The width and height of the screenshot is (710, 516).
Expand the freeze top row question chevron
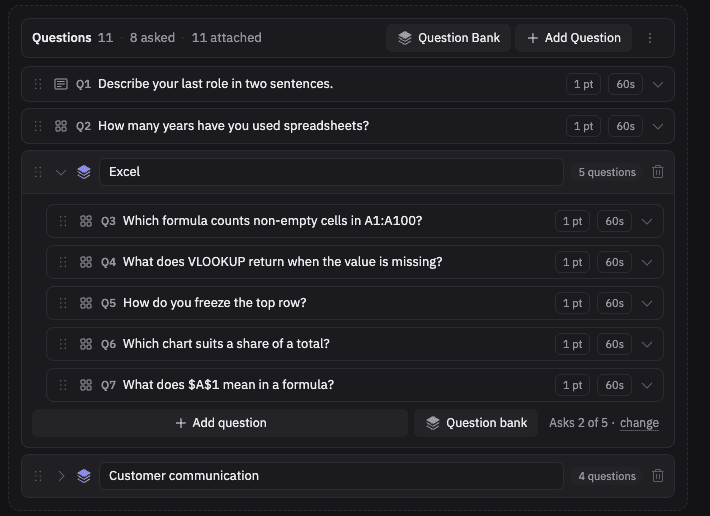click(x=647, y=303)
